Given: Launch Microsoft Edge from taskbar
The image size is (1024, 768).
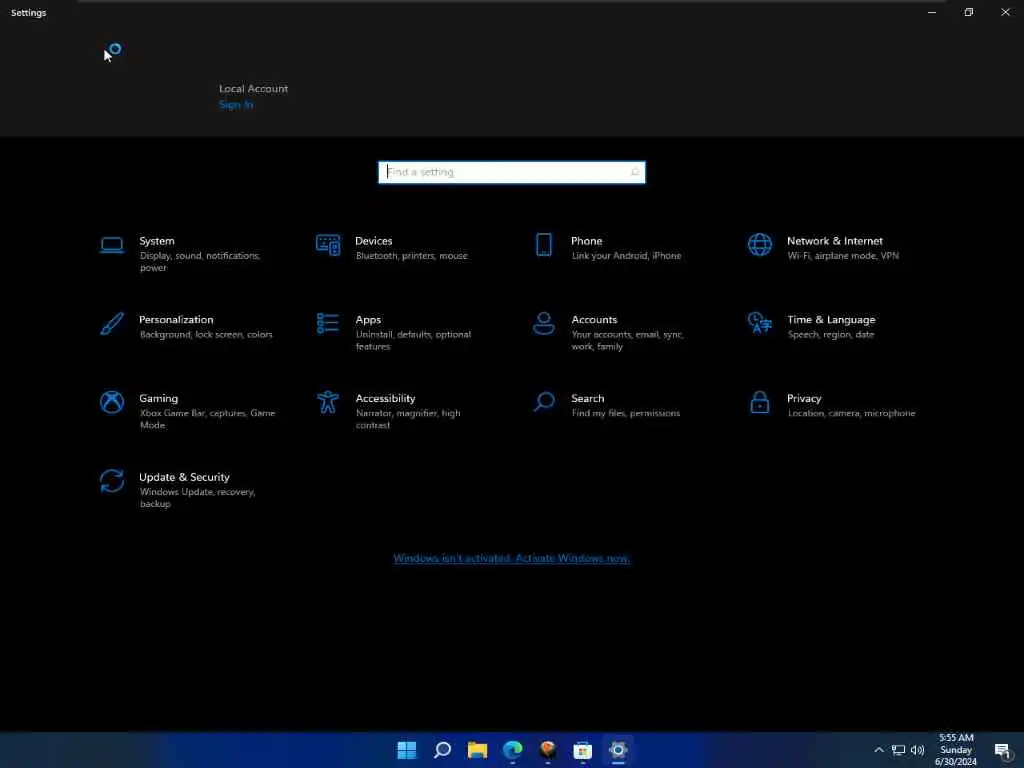Looking at the screenshot, I should coord(513,750).
